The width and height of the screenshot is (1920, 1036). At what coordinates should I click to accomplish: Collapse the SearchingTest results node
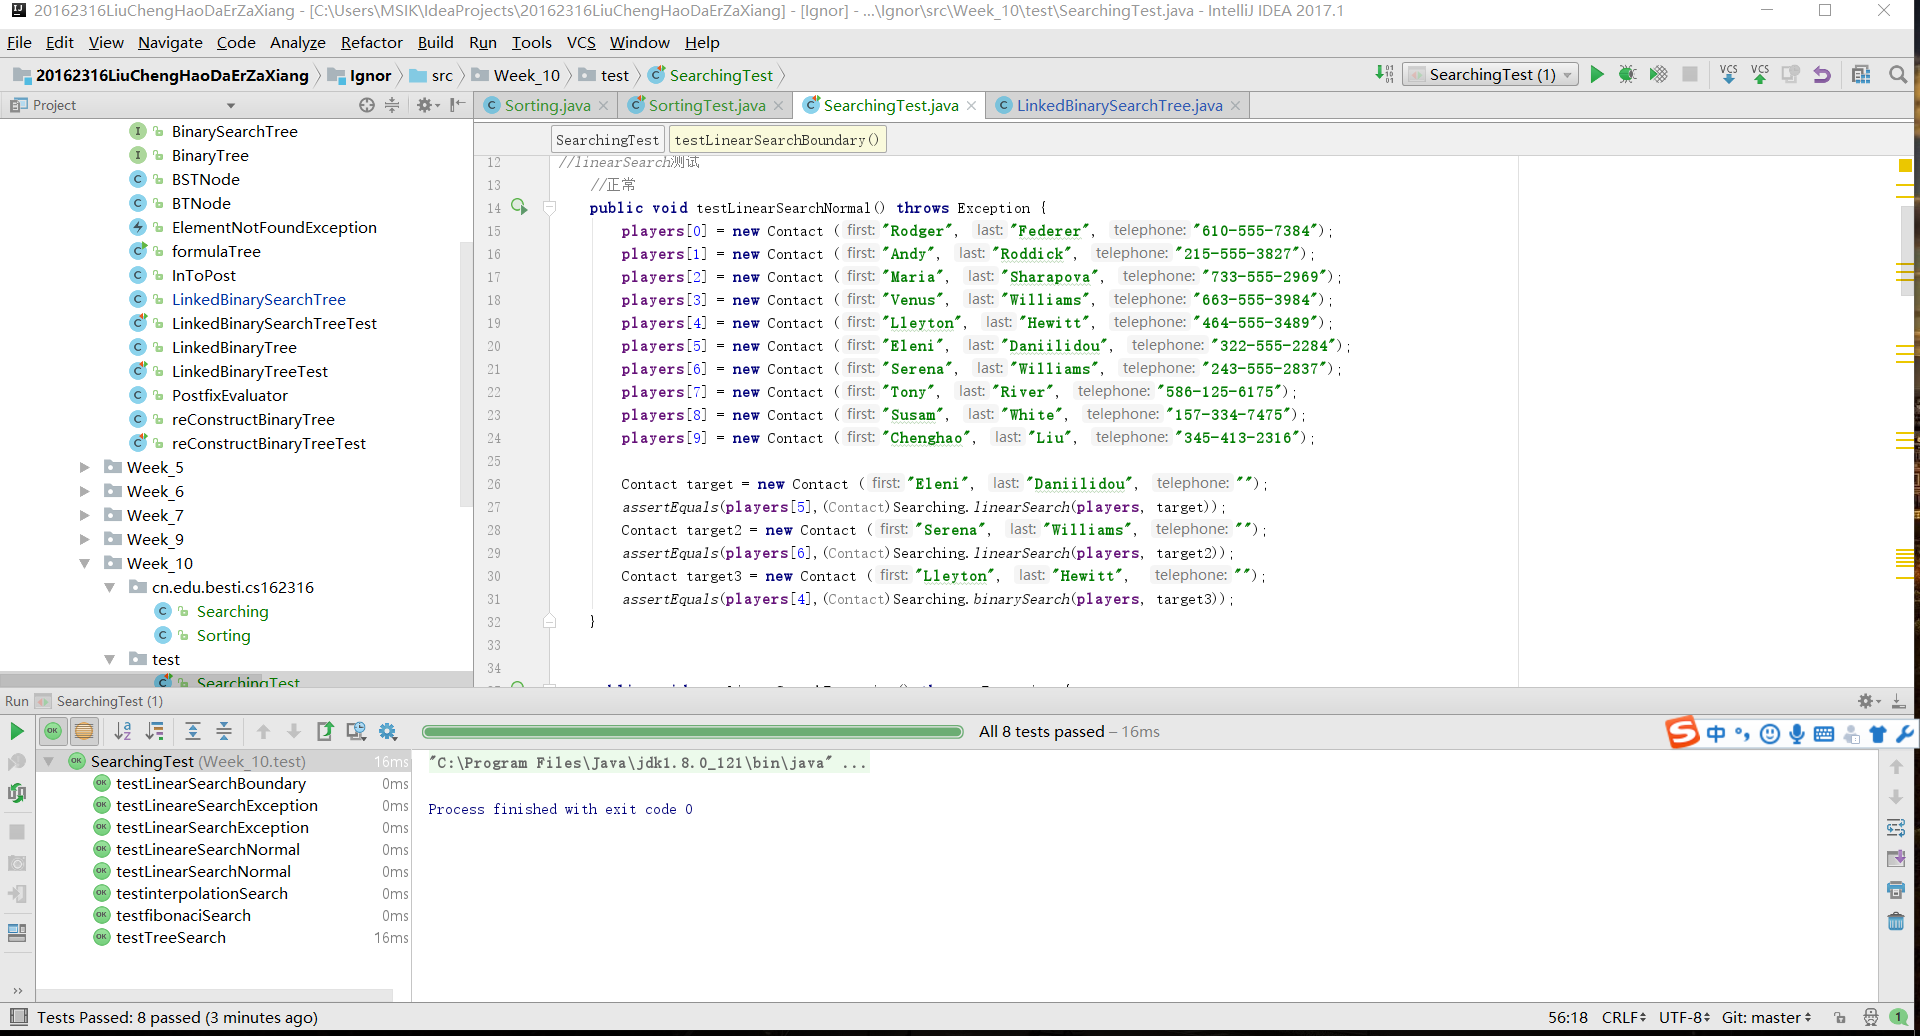pyautogui.click(x=48, y=761)
